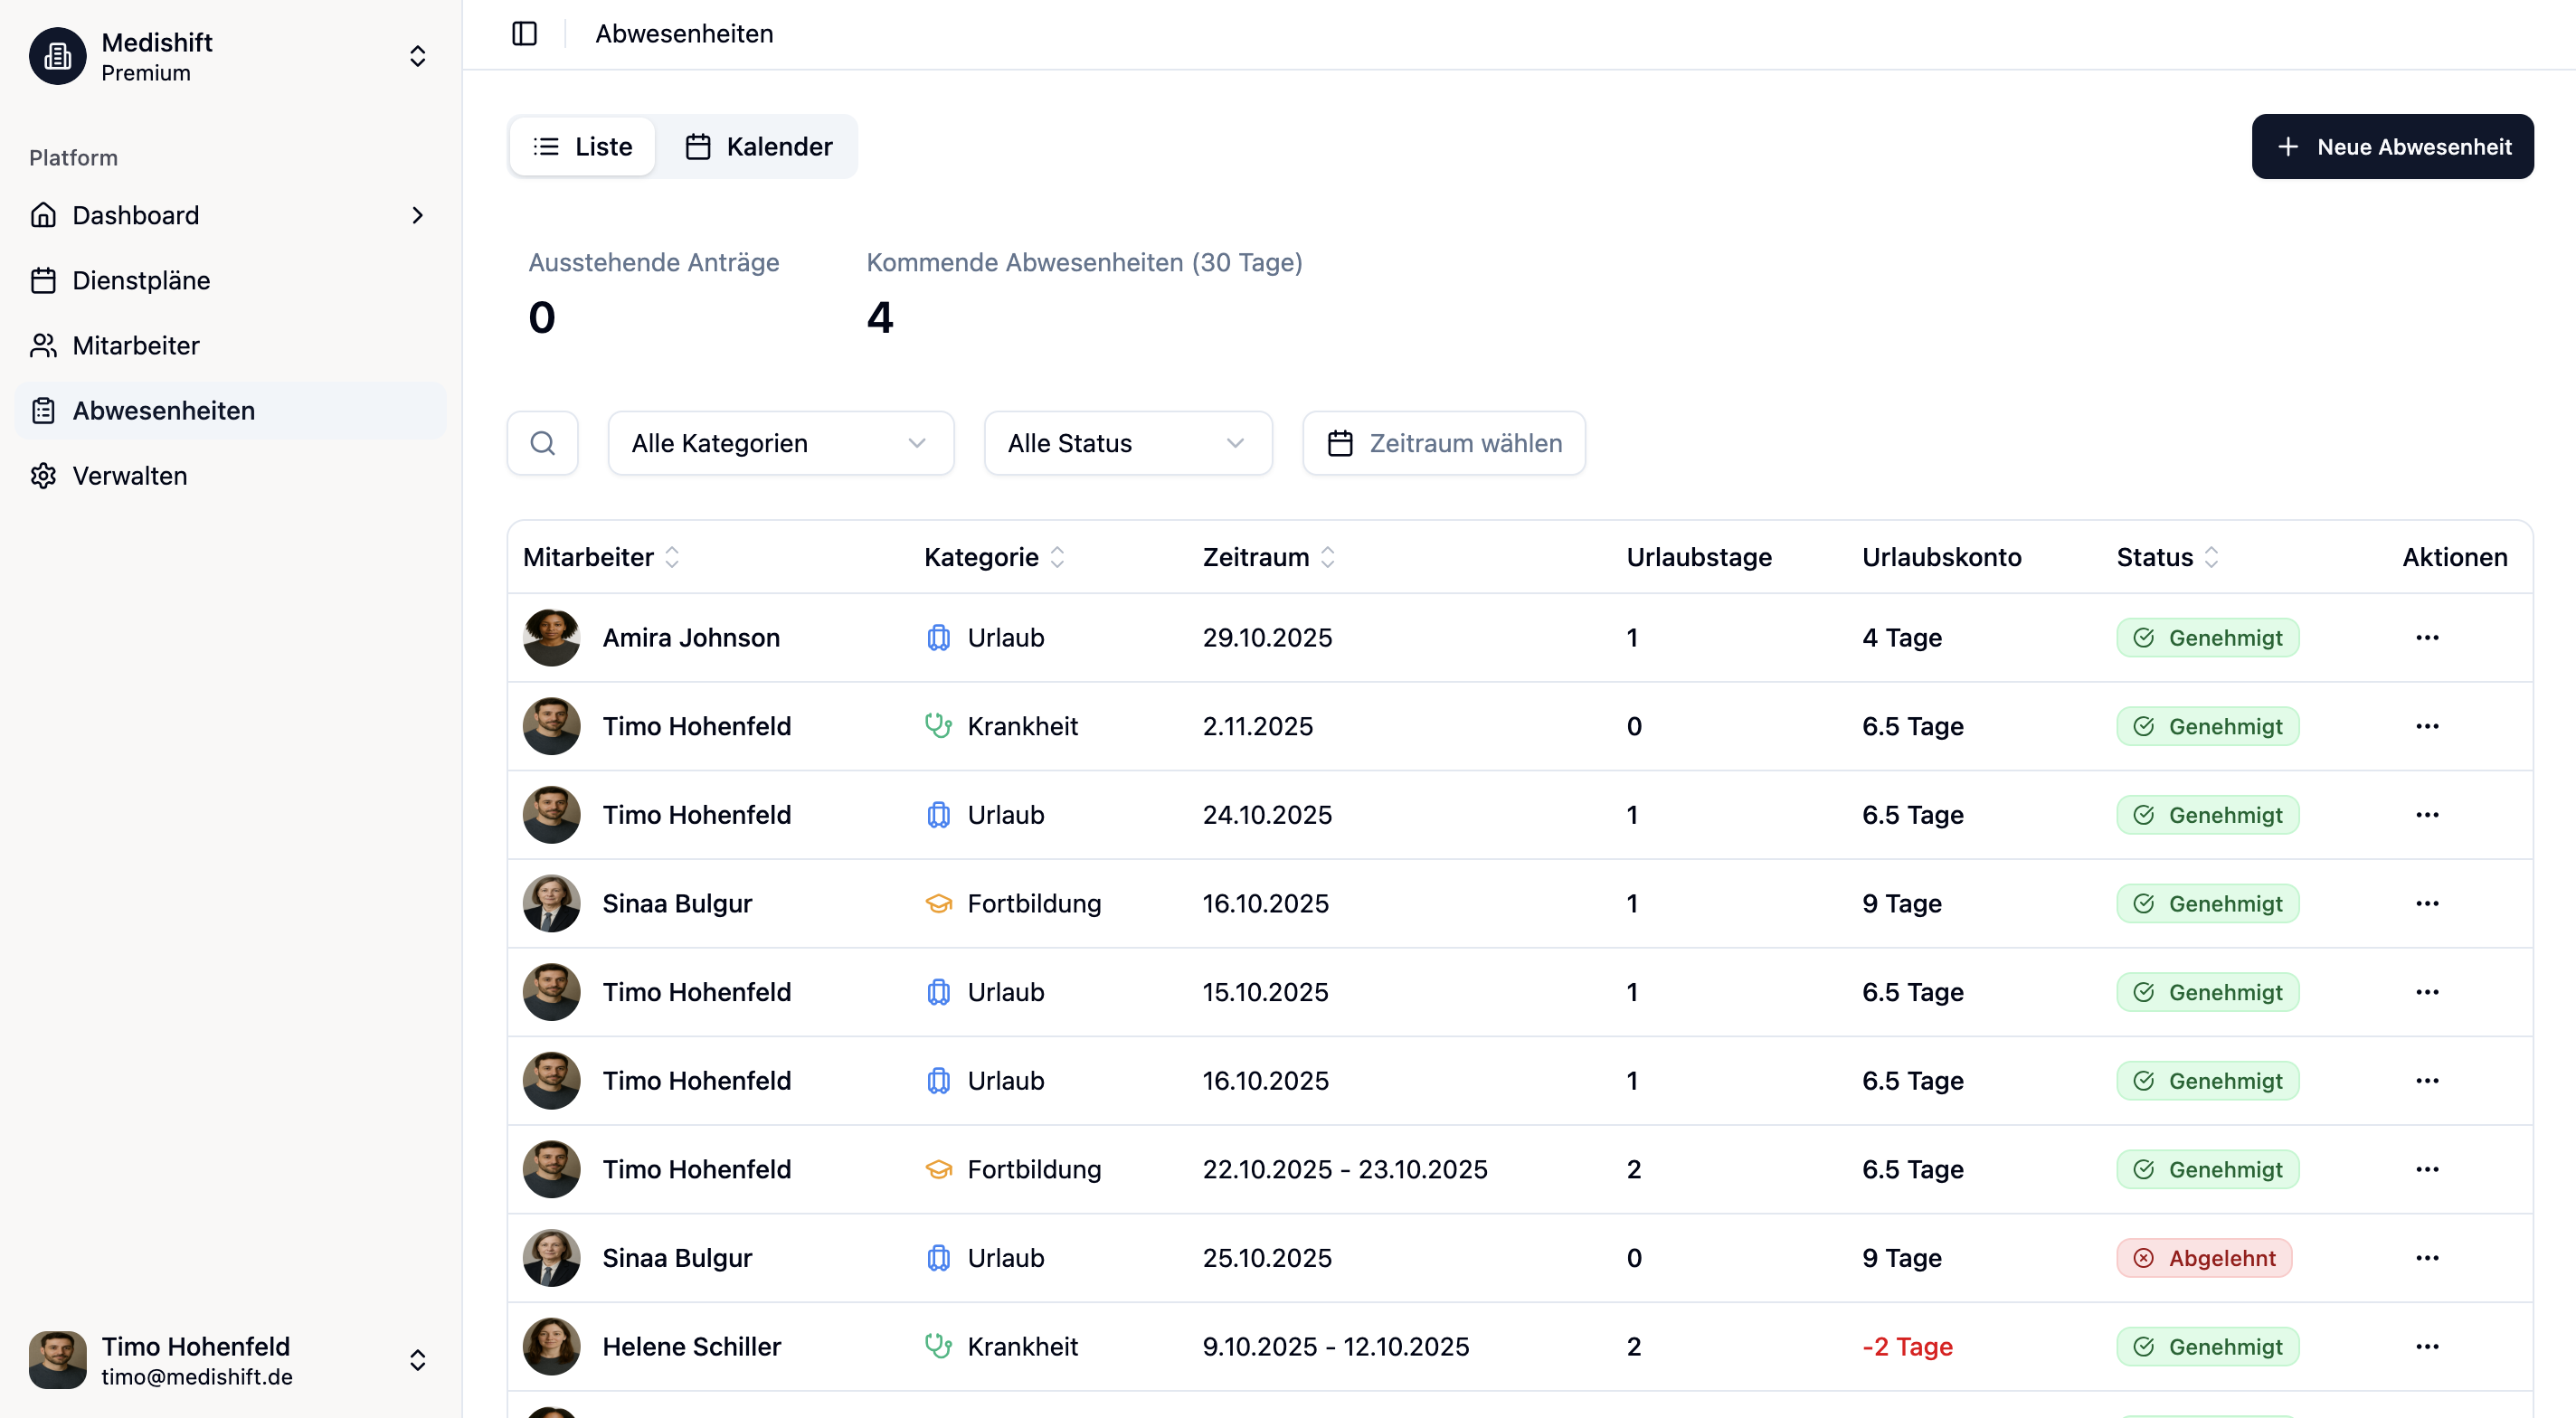Click the Krankheit stethoscope icon for Helene Schiller
Screen dimensions: 2576x1418
coord(938,1347)
